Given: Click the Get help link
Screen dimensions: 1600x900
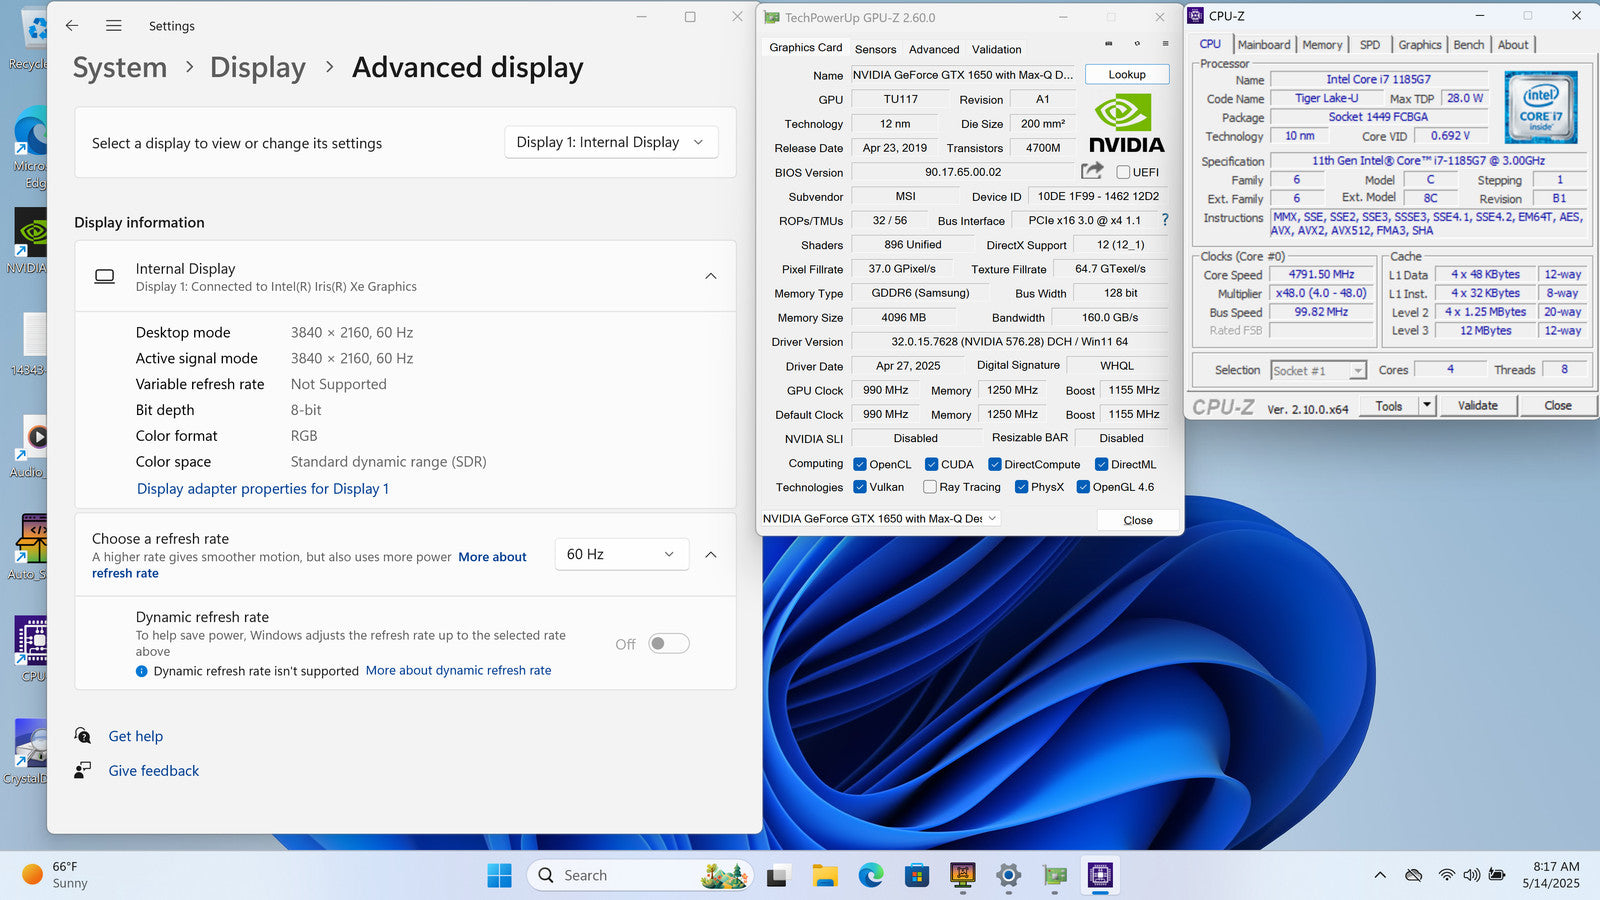Looking at the screenshot, I should coord(136,736).
